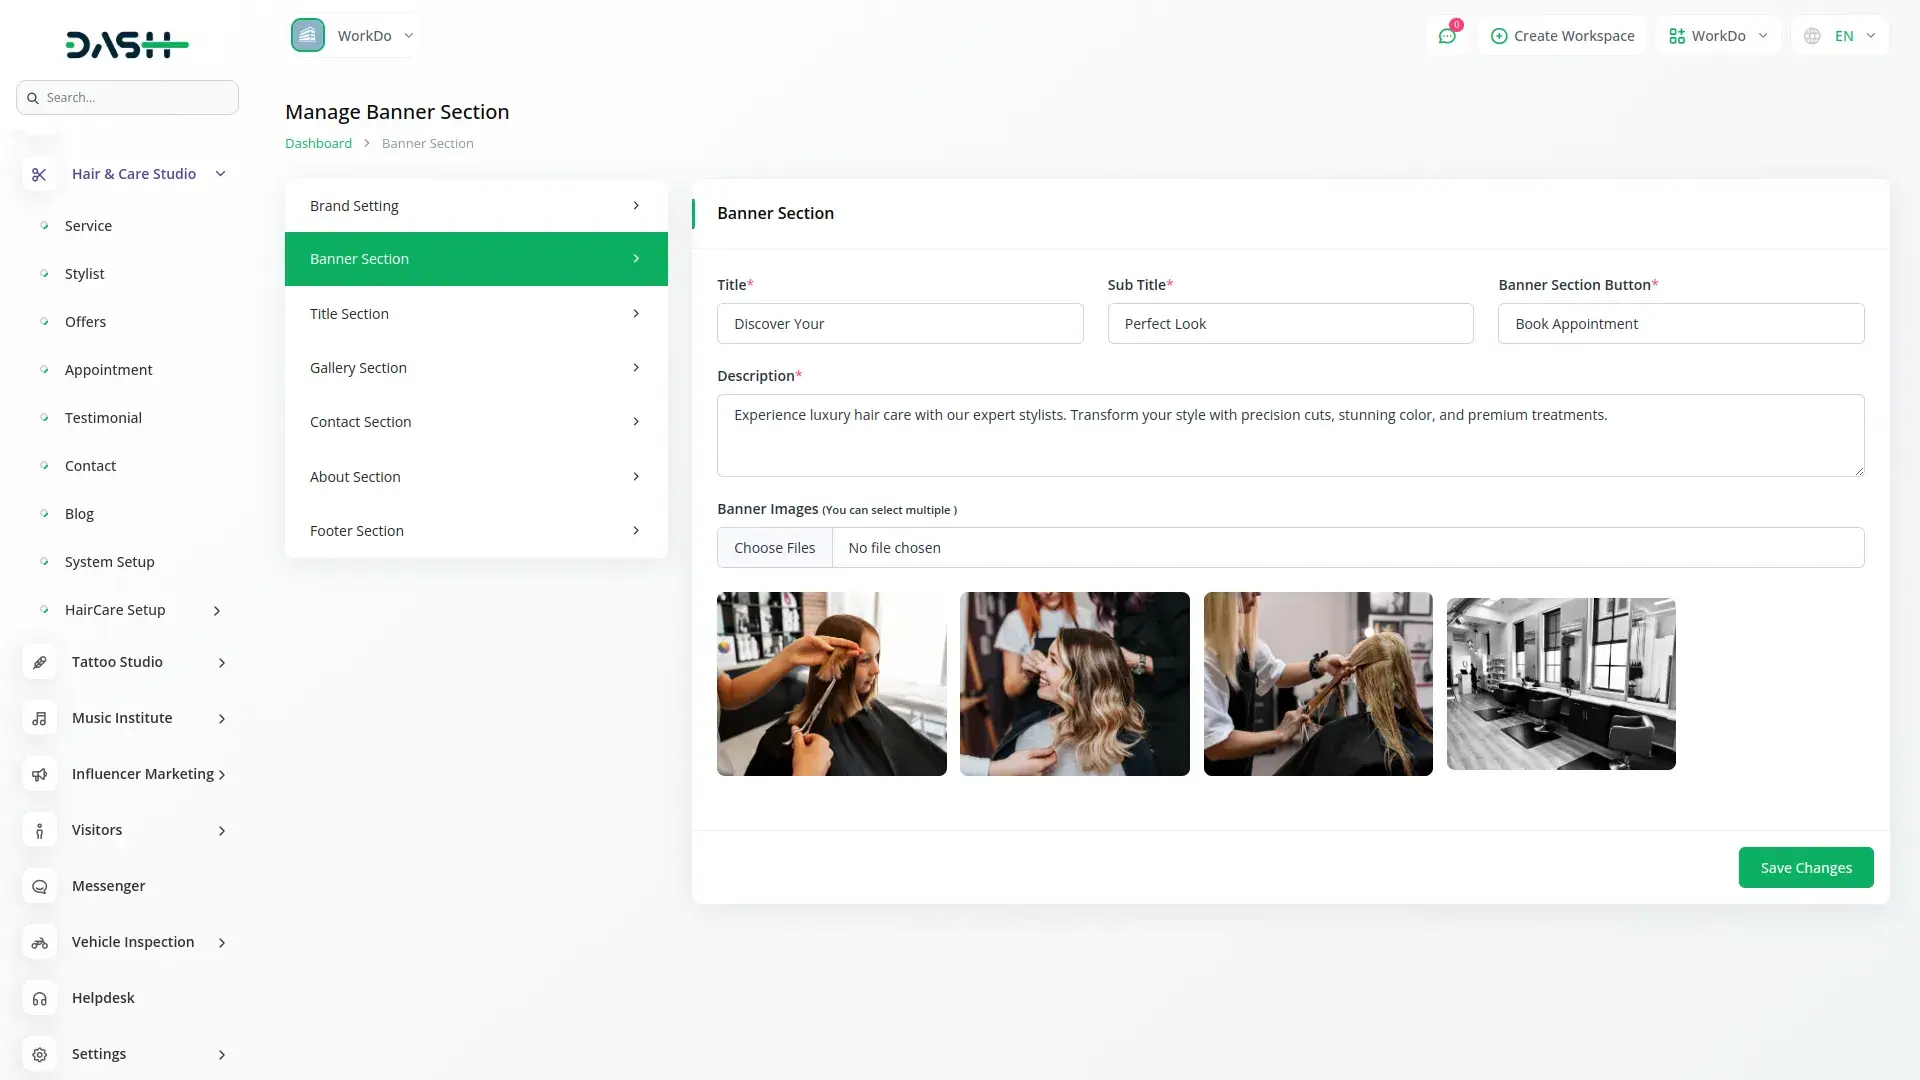Click the Settings gear icon in sidebar
This screenshot has width=1920, height=1080.
click(x=39, y=1054)
